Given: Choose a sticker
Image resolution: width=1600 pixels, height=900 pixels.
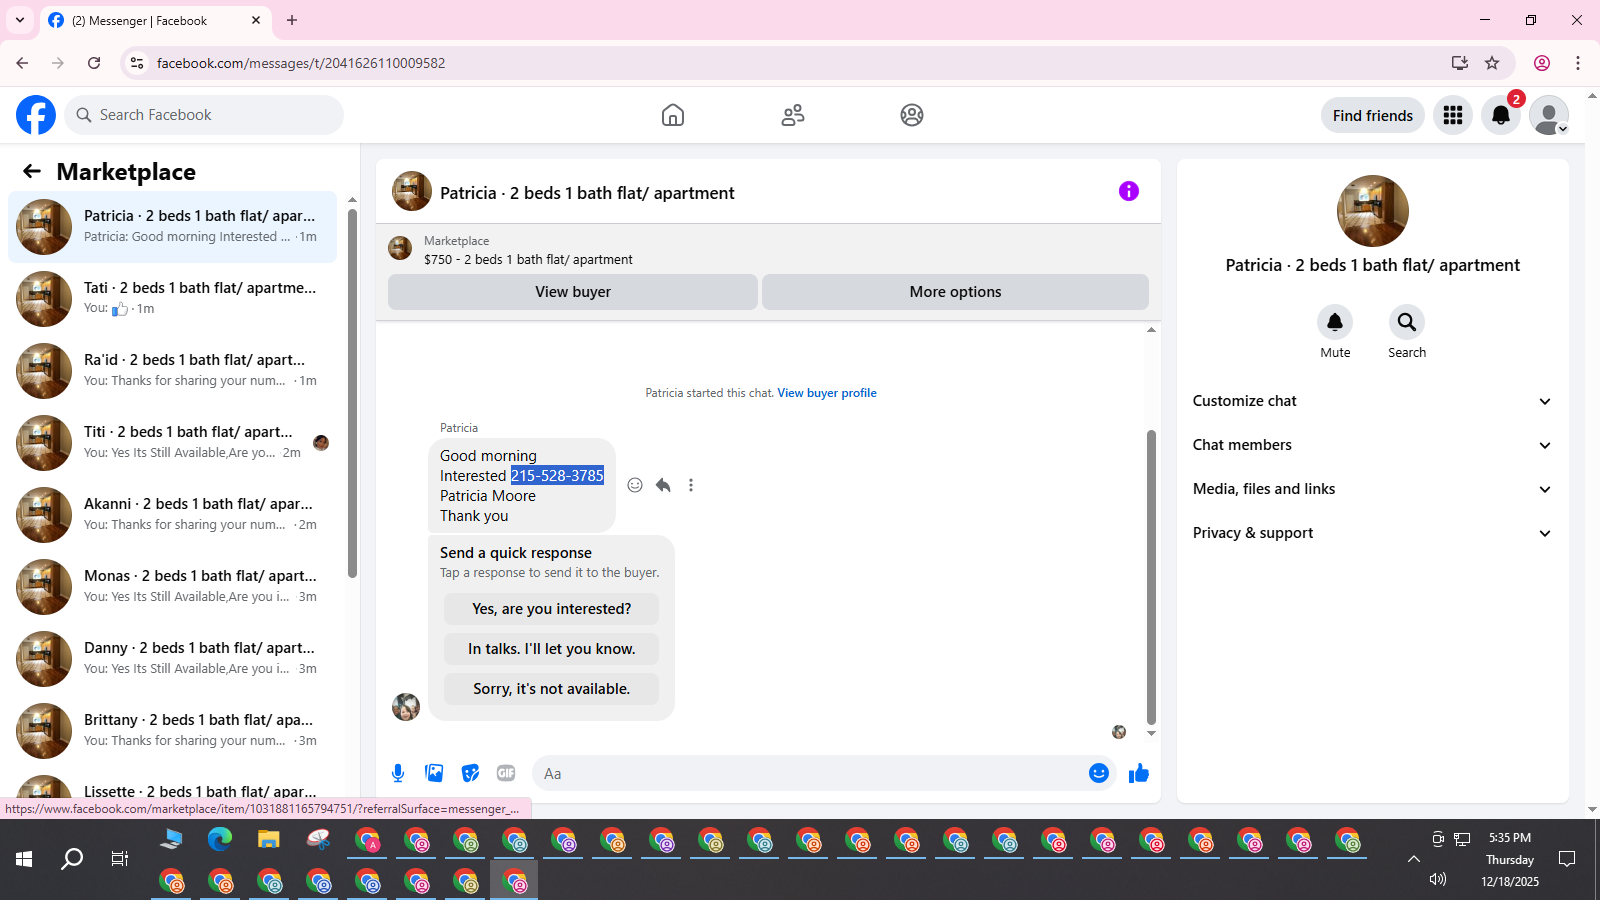Looking at the screenshot, I should [x=470, y=773].
